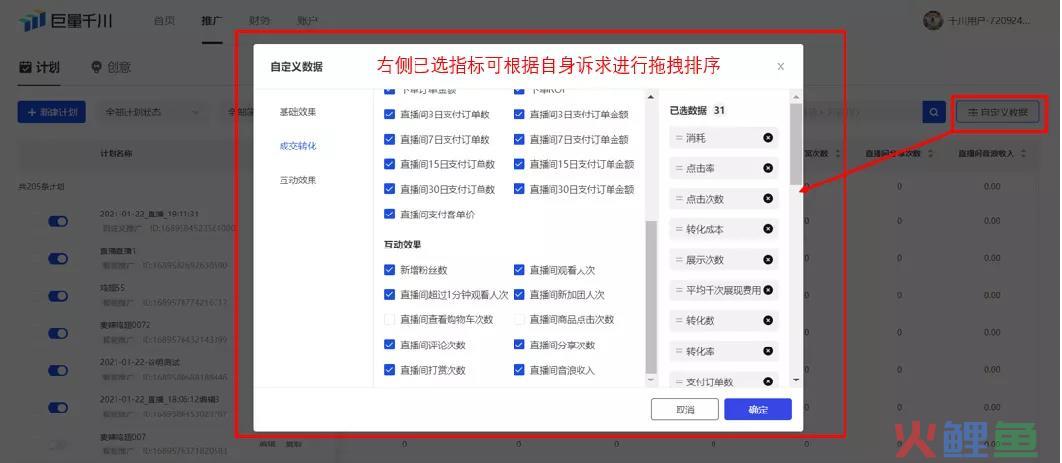Screen dimensions: 1062x463
Task: Remove 展示次数 from selected data list
Action: tap(768, 260)
